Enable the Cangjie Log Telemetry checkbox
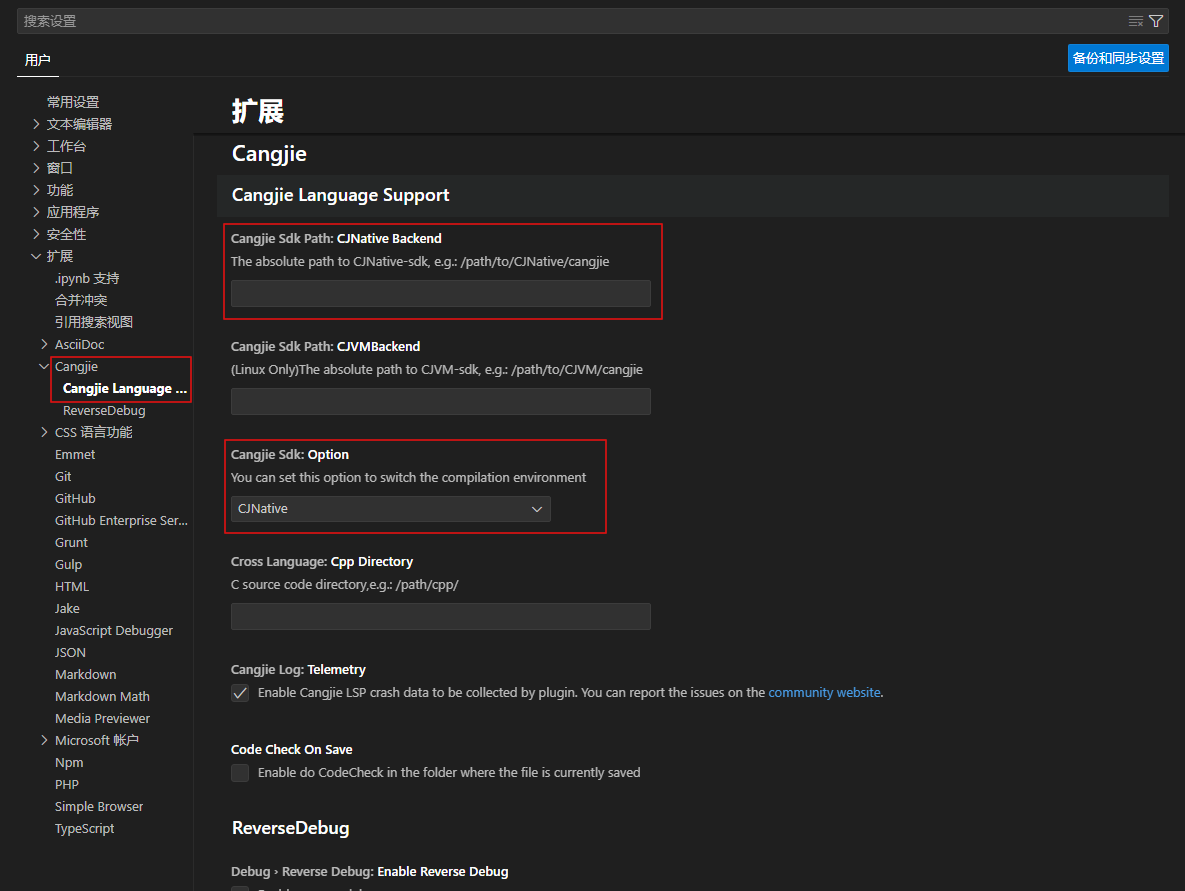 click(240, 693)
